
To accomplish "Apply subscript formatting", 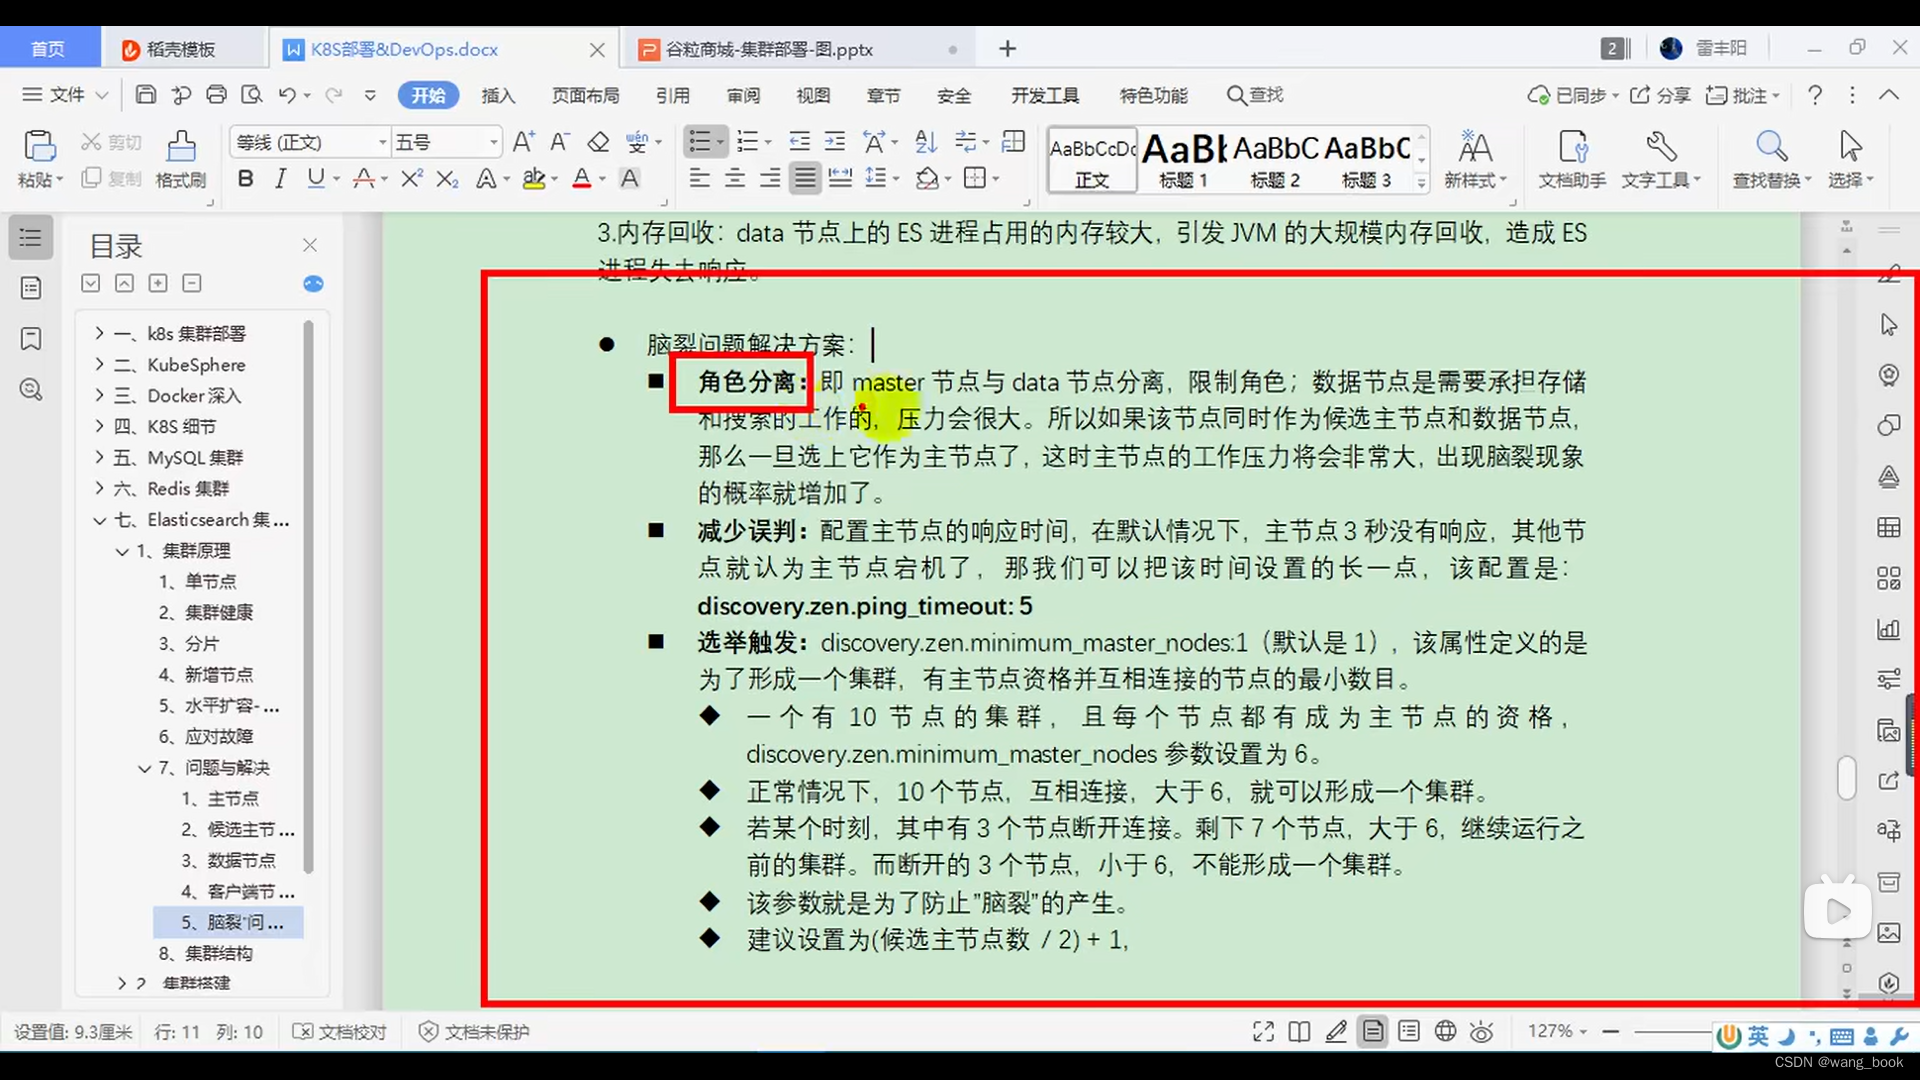I will pos(446,178).
